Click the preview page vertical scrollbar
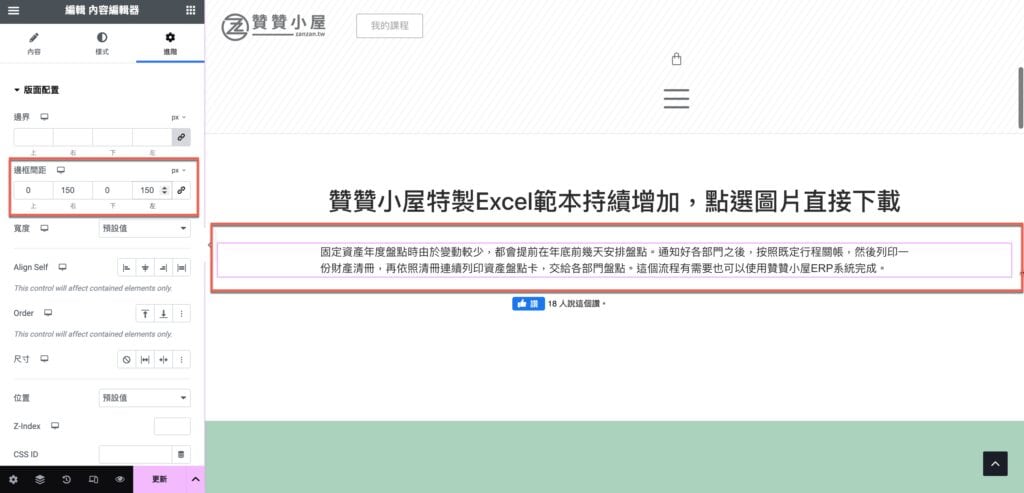The image size is (1024, 493). tap(1021, 97)
